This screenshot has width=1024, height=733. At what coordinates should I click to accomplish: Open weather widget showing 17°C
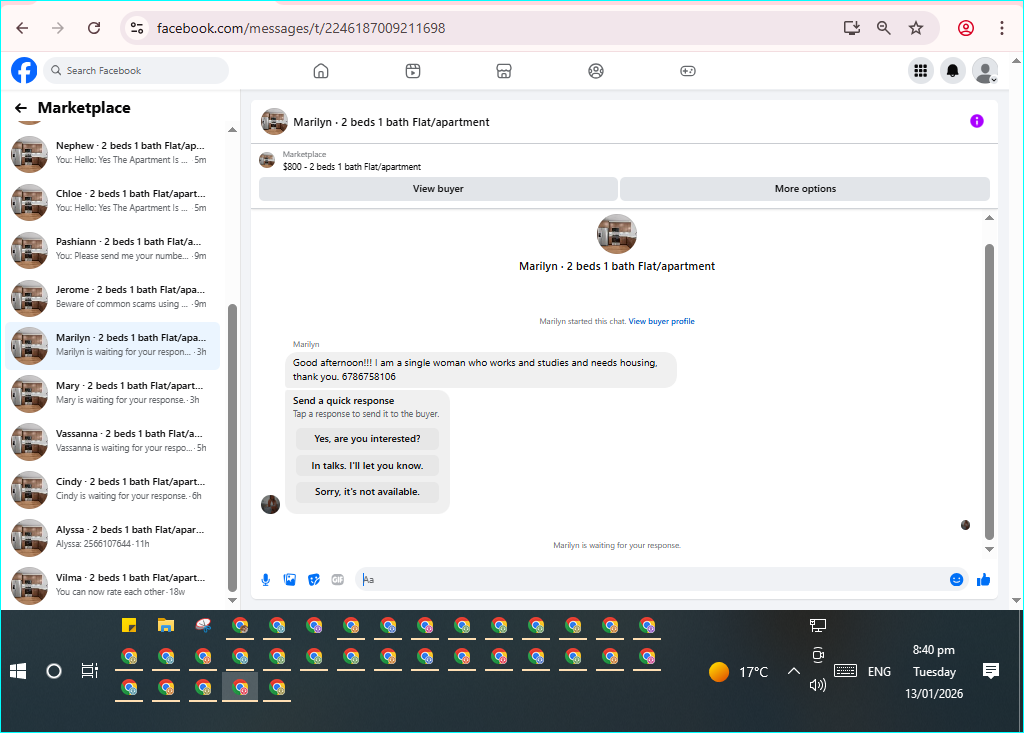pyautogui.click(x=739, y=672)
